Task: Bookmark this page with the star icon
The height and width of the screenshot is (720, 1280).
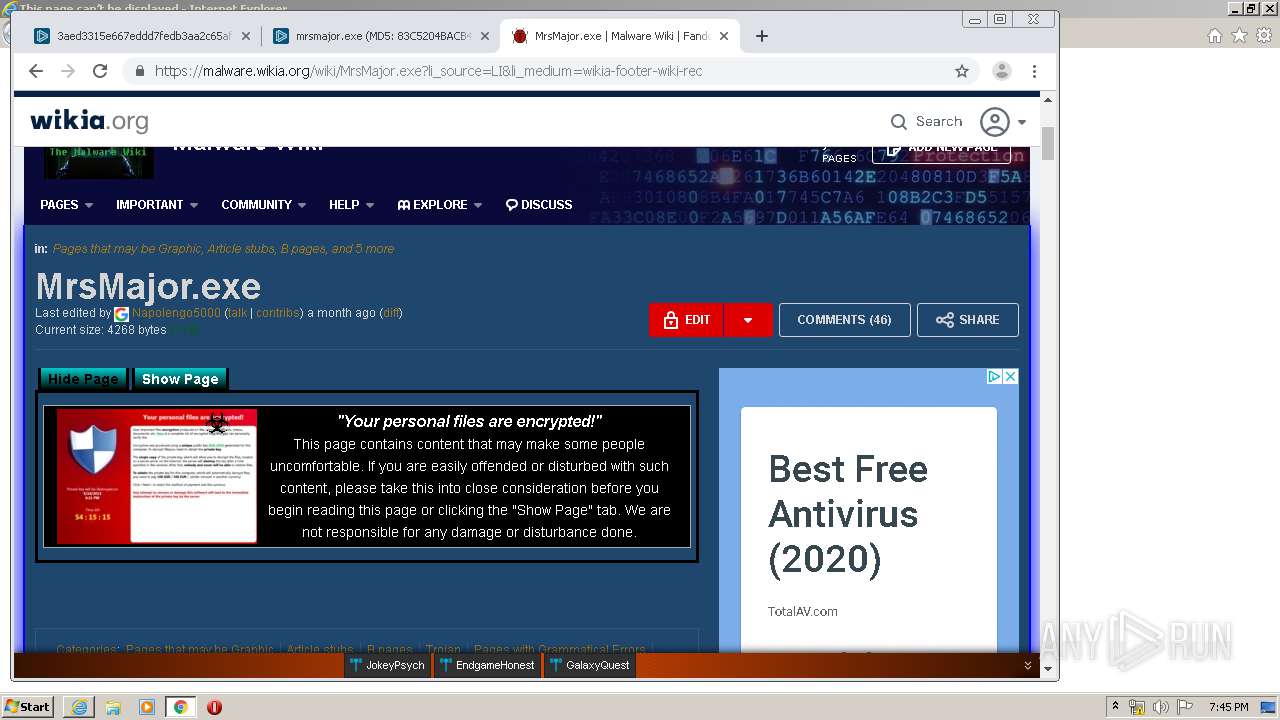Action: pyautogui.click(x=962, y=71)
